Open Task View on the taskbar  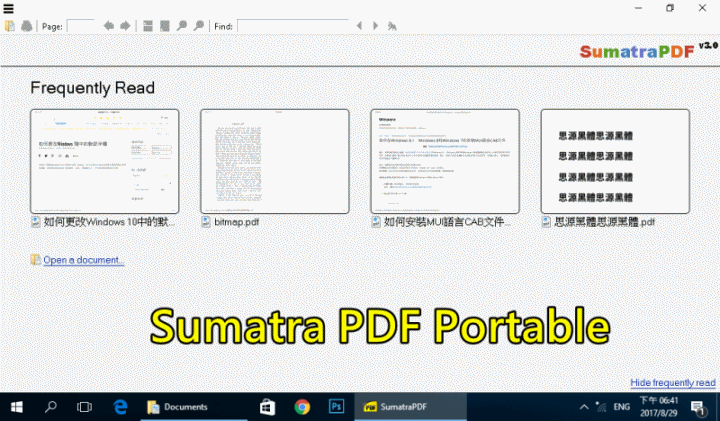(x=84, y=407)
